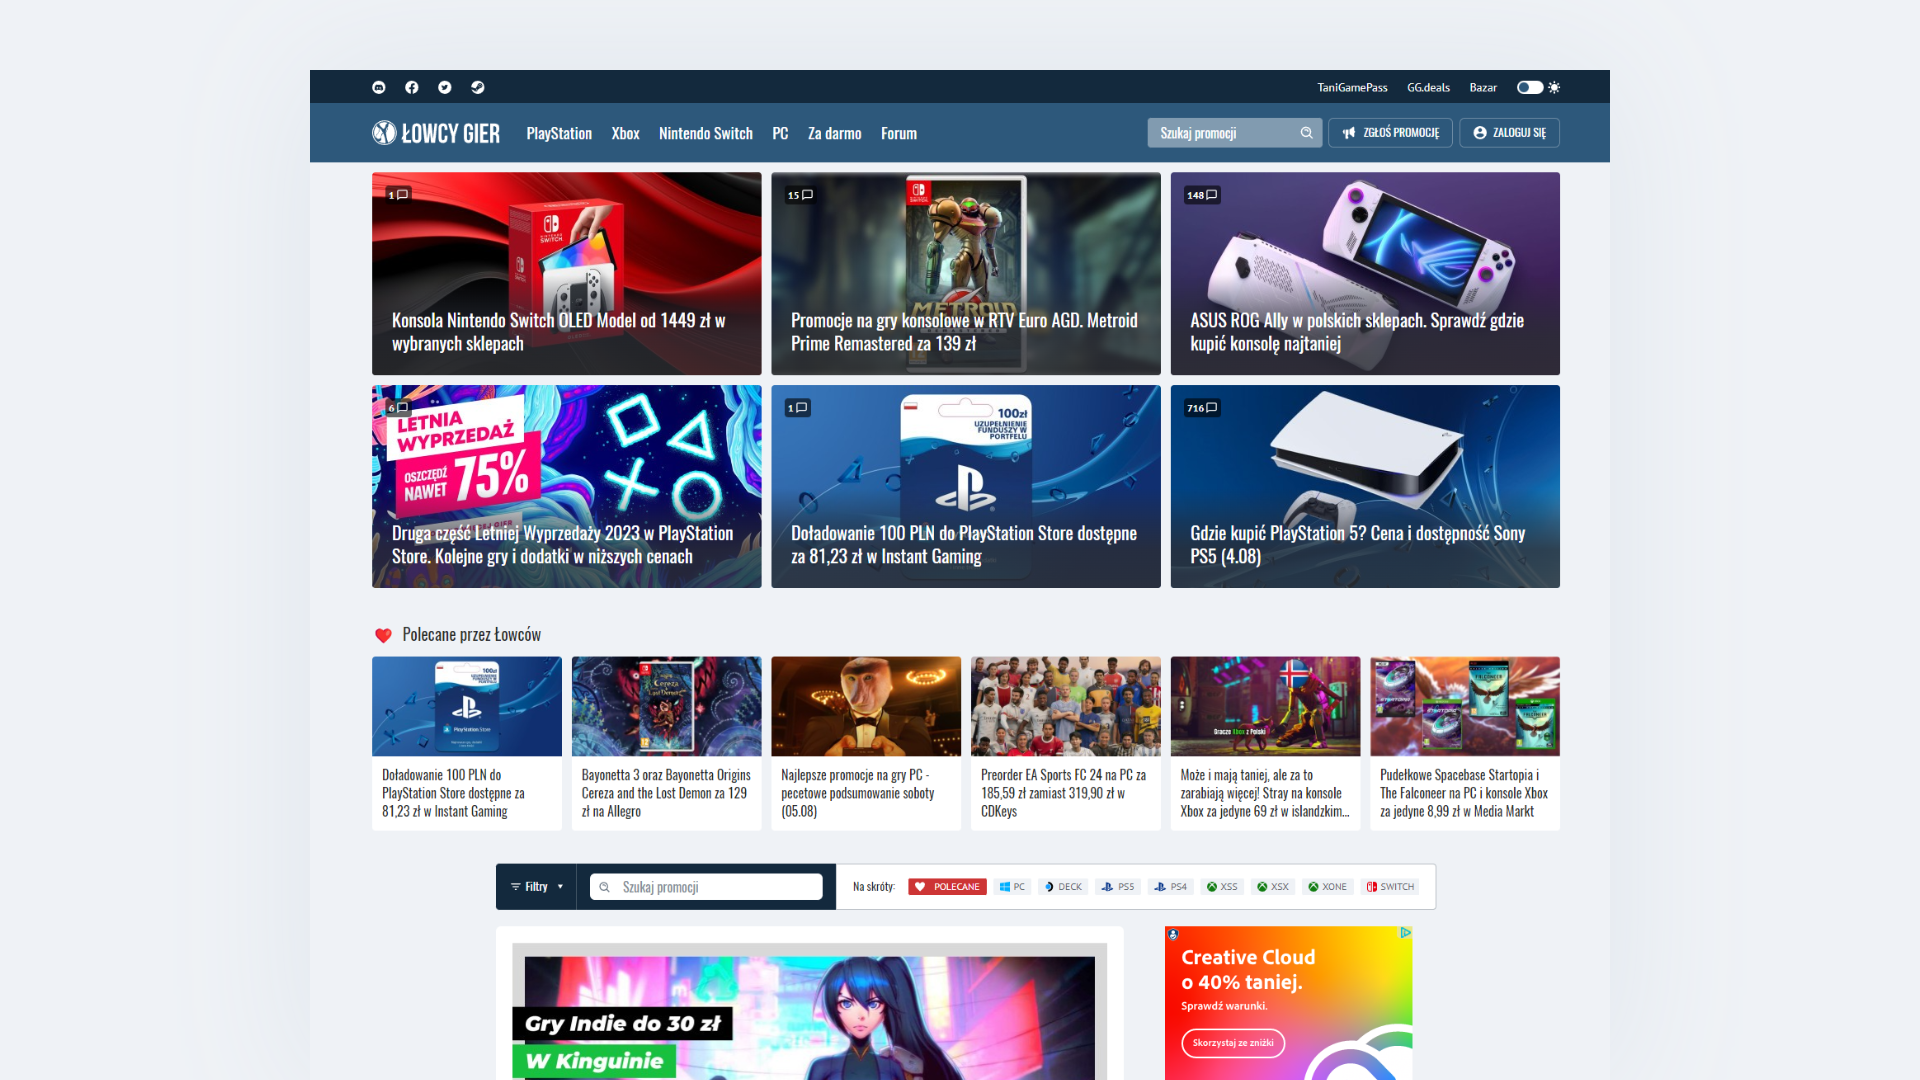Open comments bubble on ASUS ROG Ally article
Viewport: 1920px width, 1080px height.
1202,195
